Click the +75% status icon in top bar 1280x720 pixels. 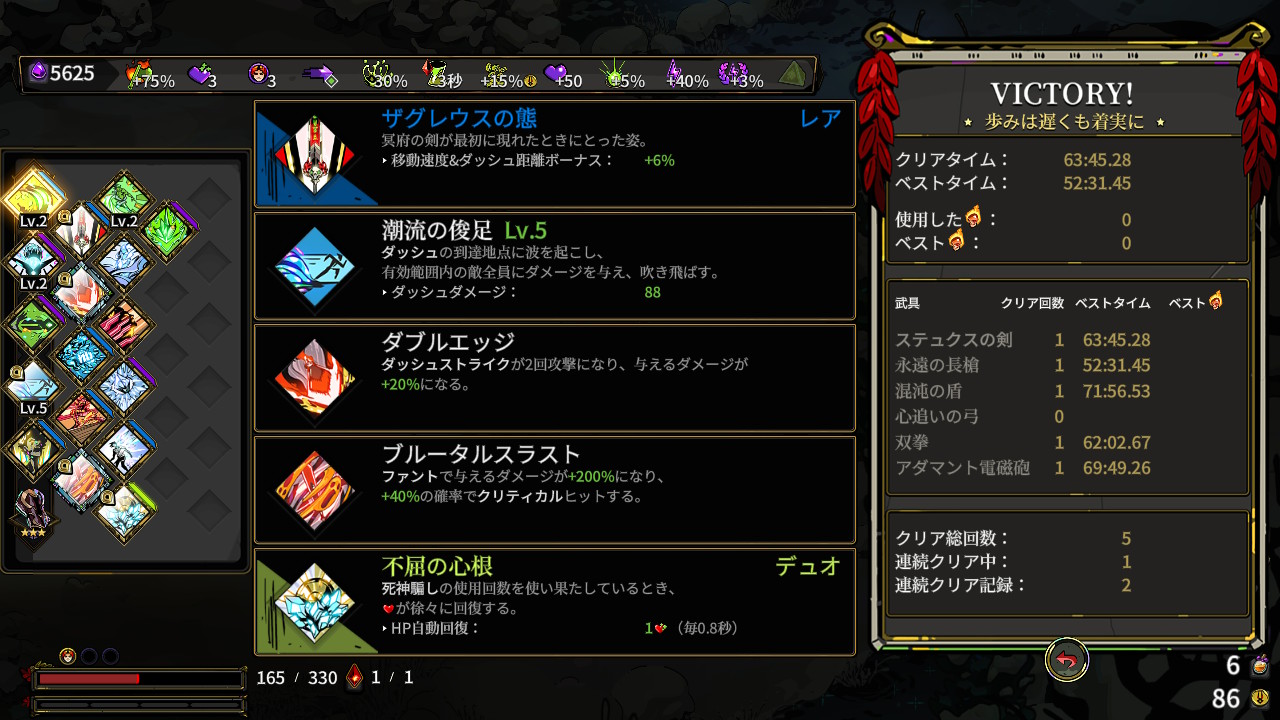tap(150, 75)
